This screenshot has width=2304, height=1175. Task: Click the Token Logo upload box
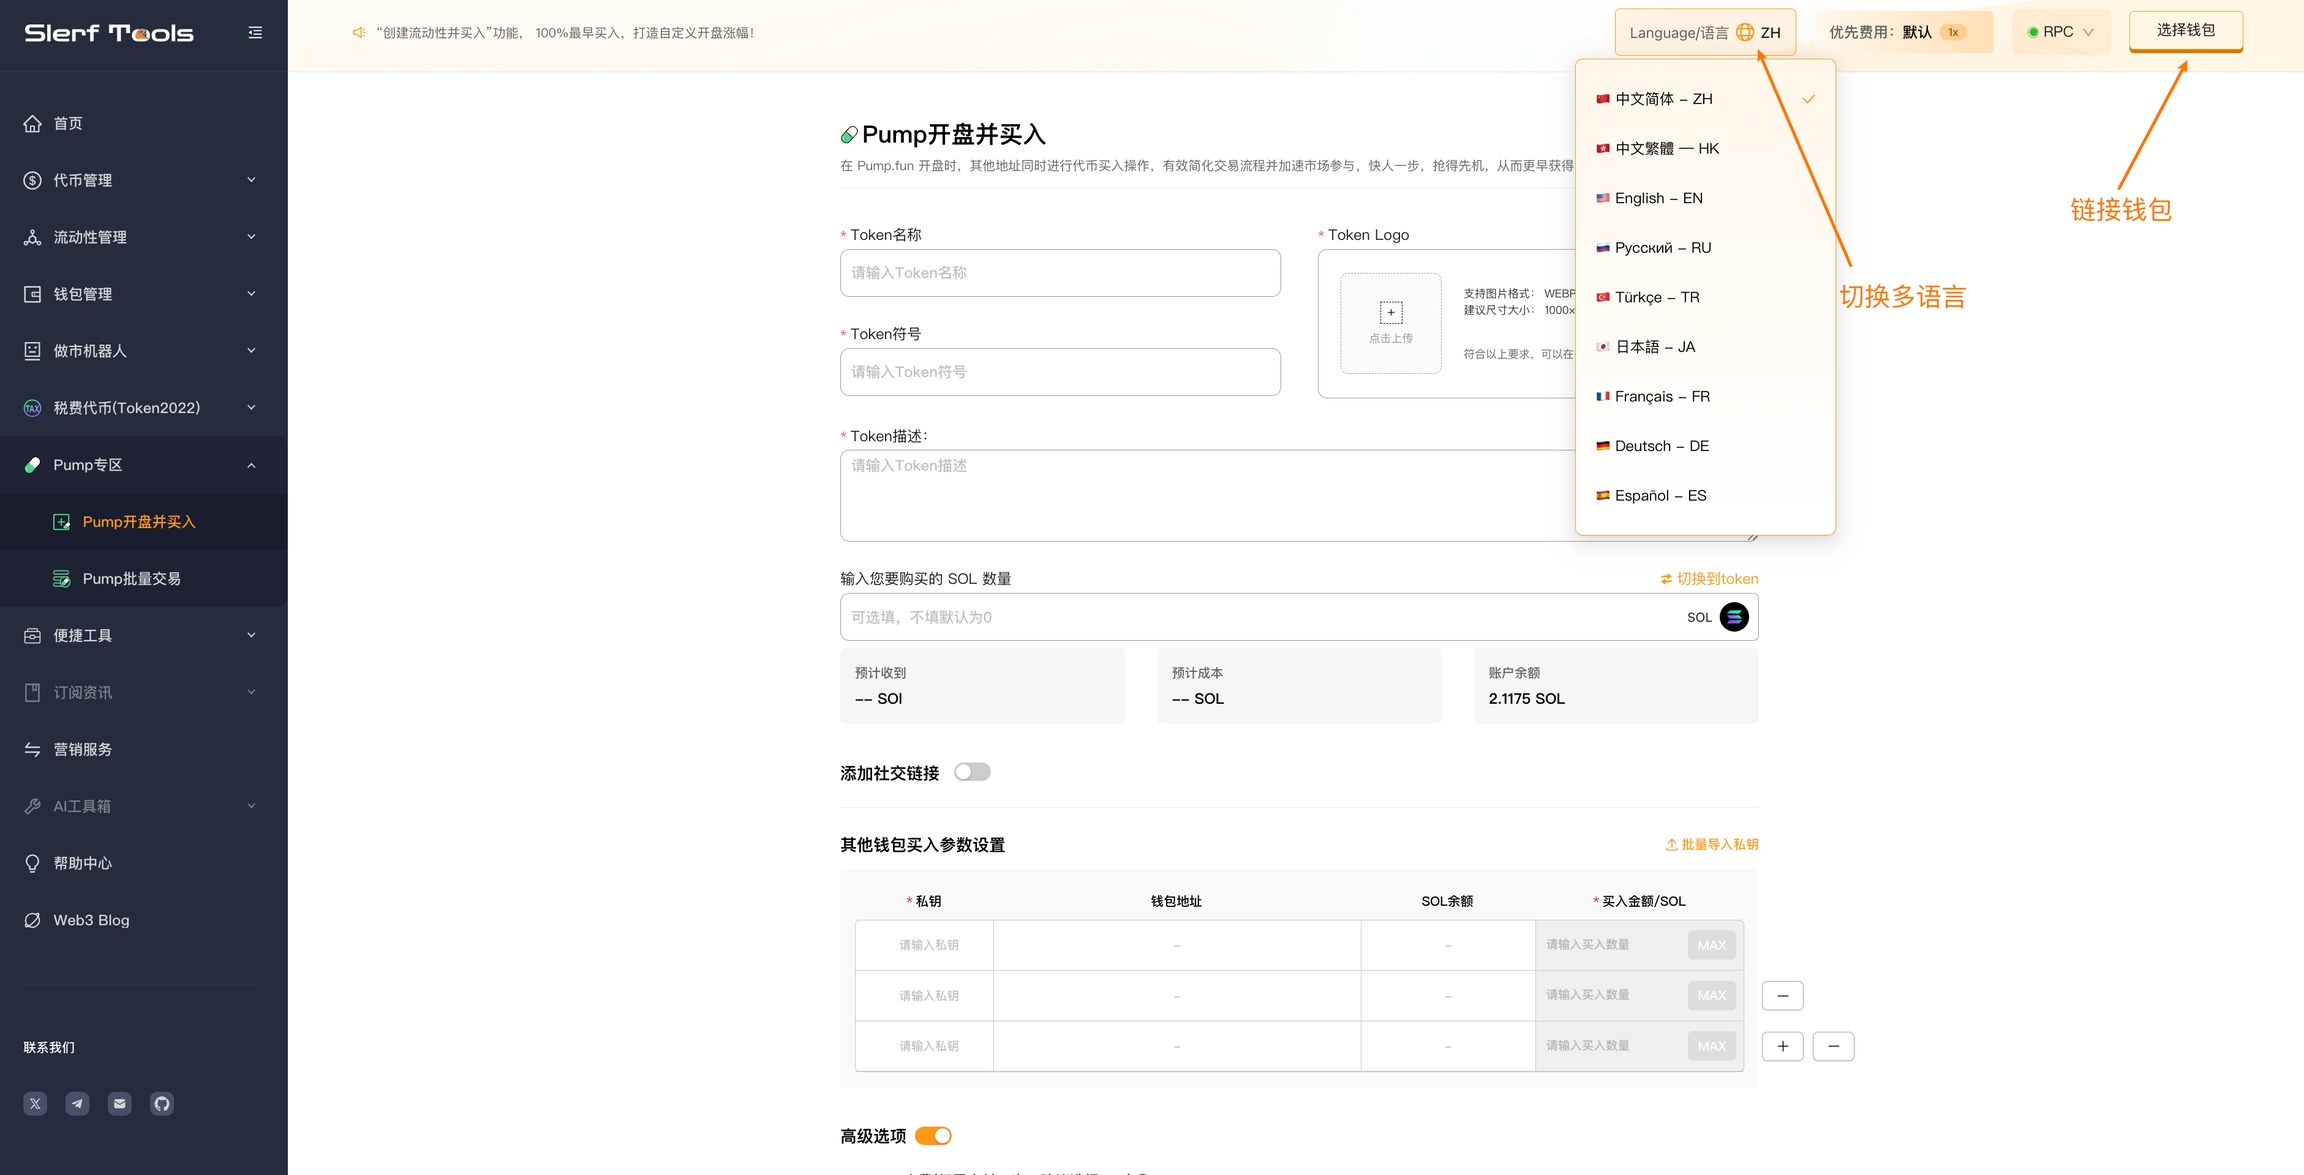point(1390,323)
